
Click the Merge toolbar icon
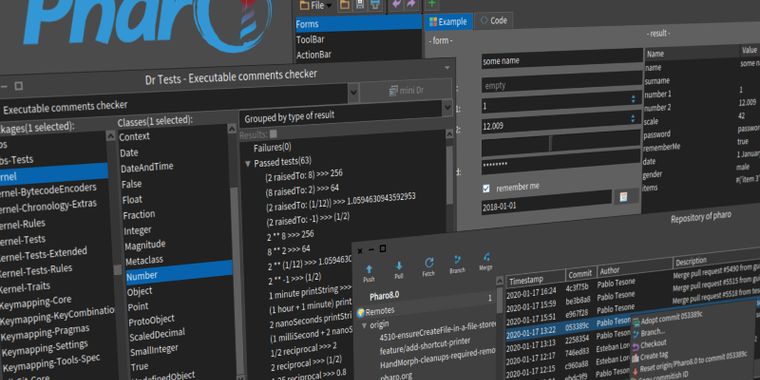[486, 256]
